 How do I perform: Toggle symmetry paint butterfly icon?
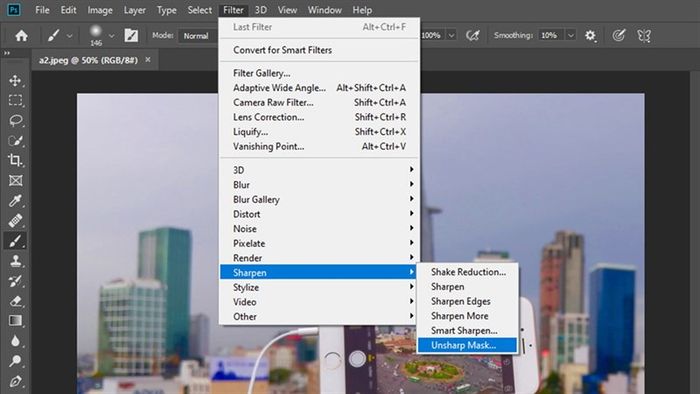pyautogui.click(x=644, y=36)
